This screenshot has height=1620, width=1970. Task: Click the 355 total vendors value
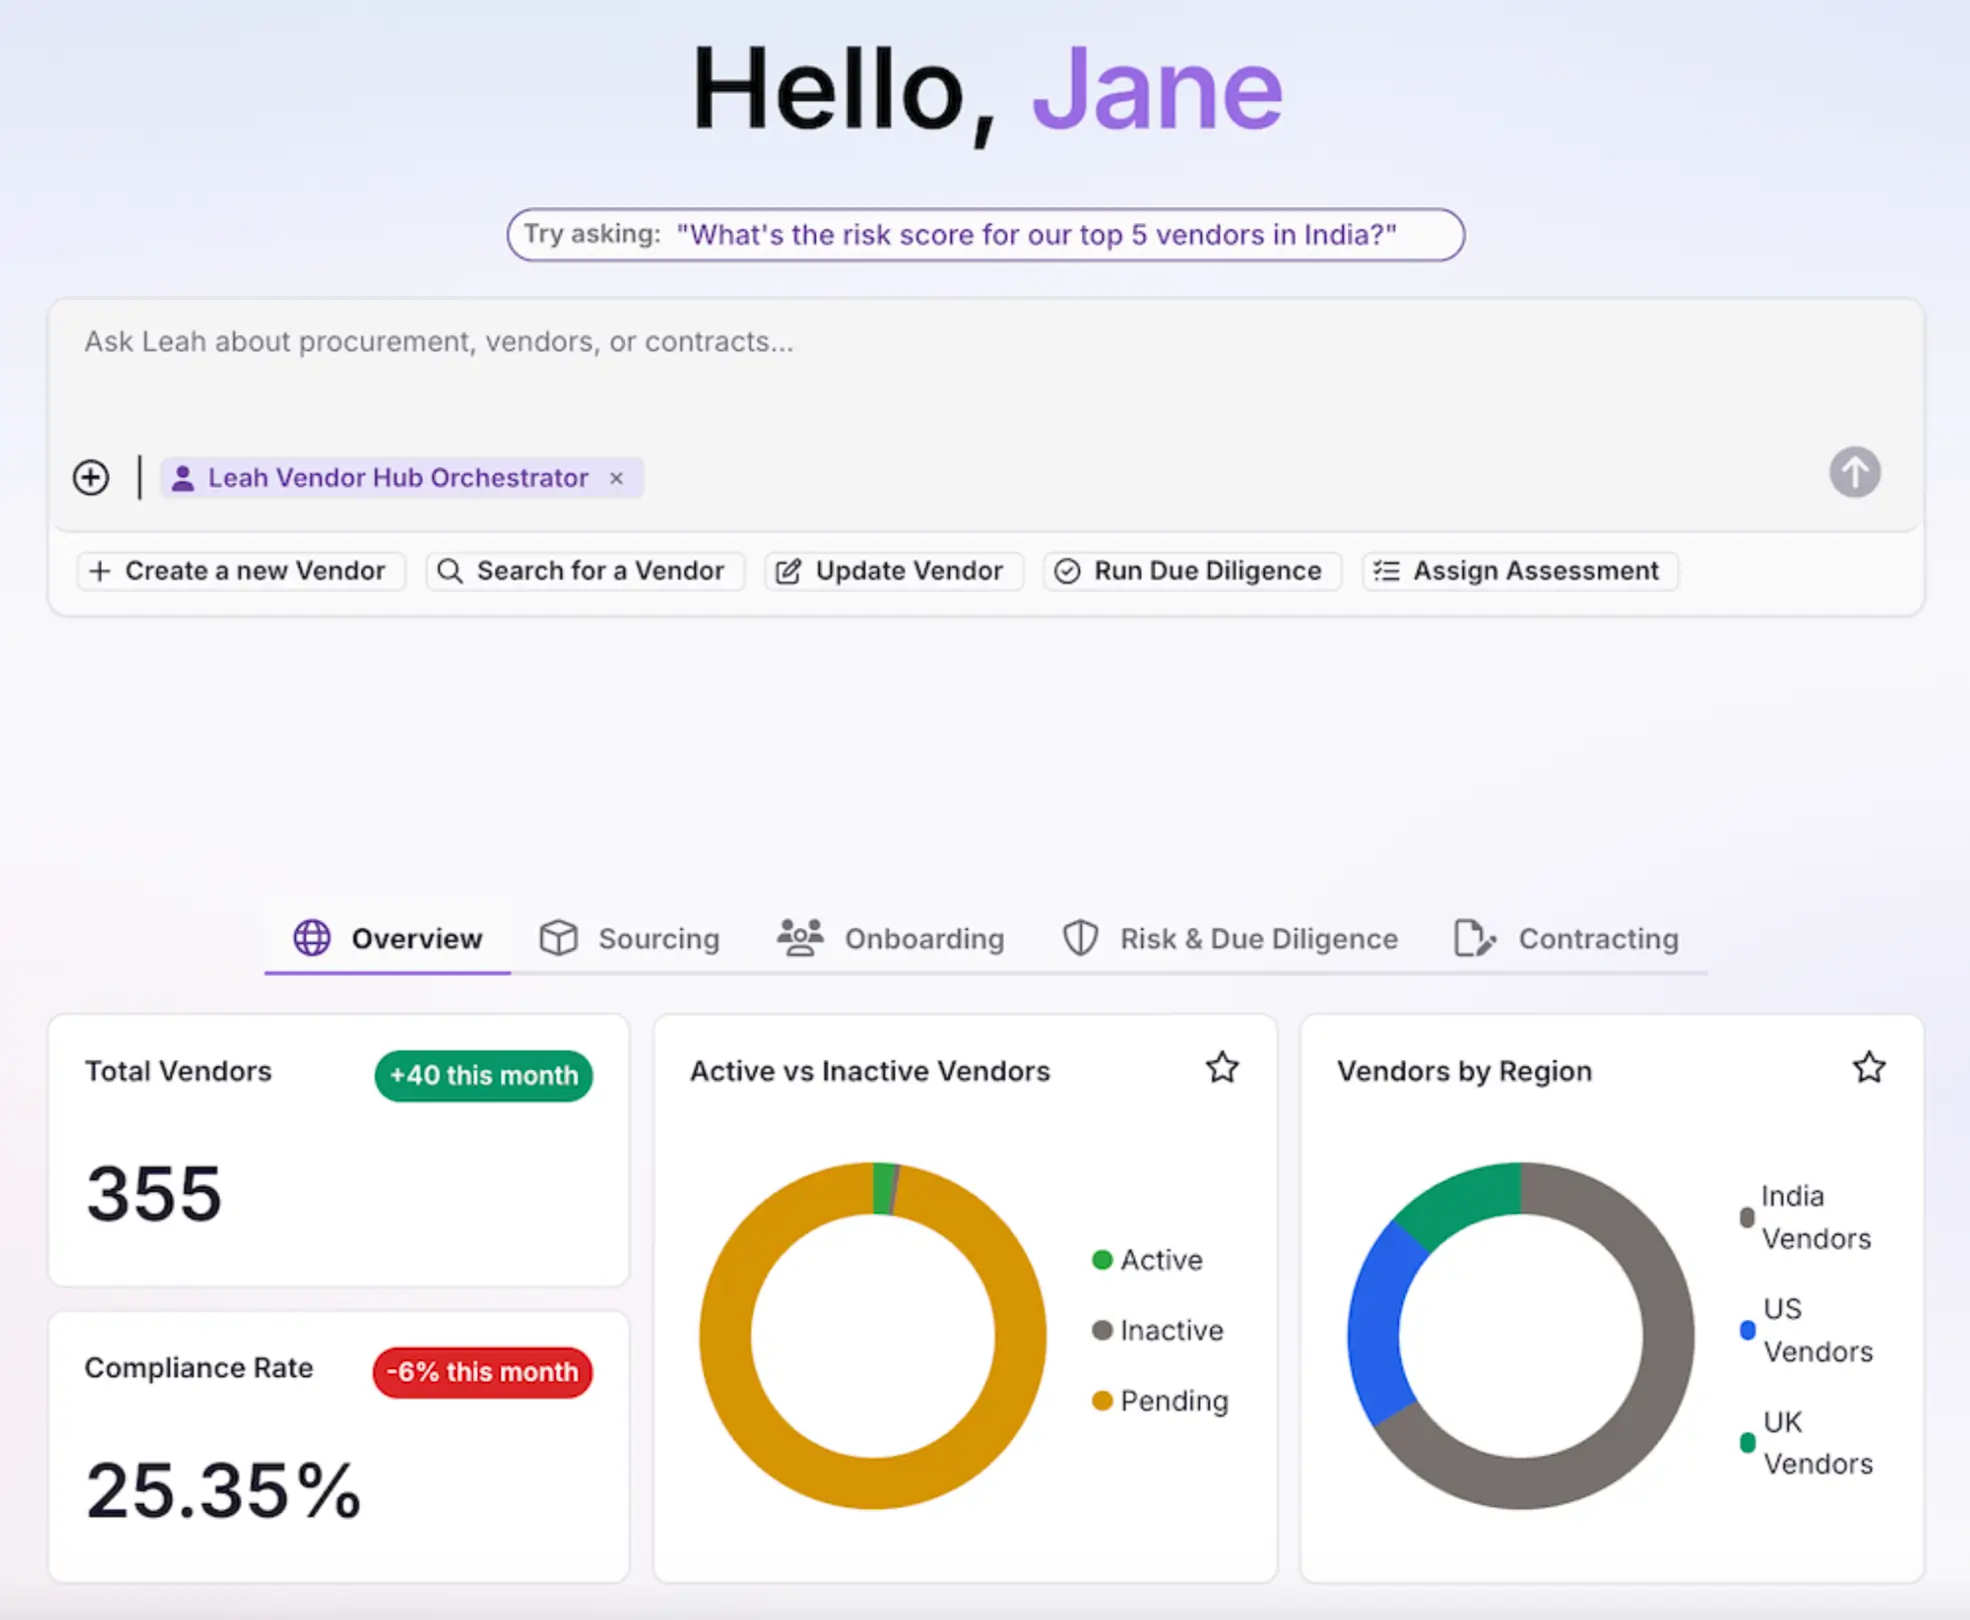pyautogui.click(x=154, y=1194)
